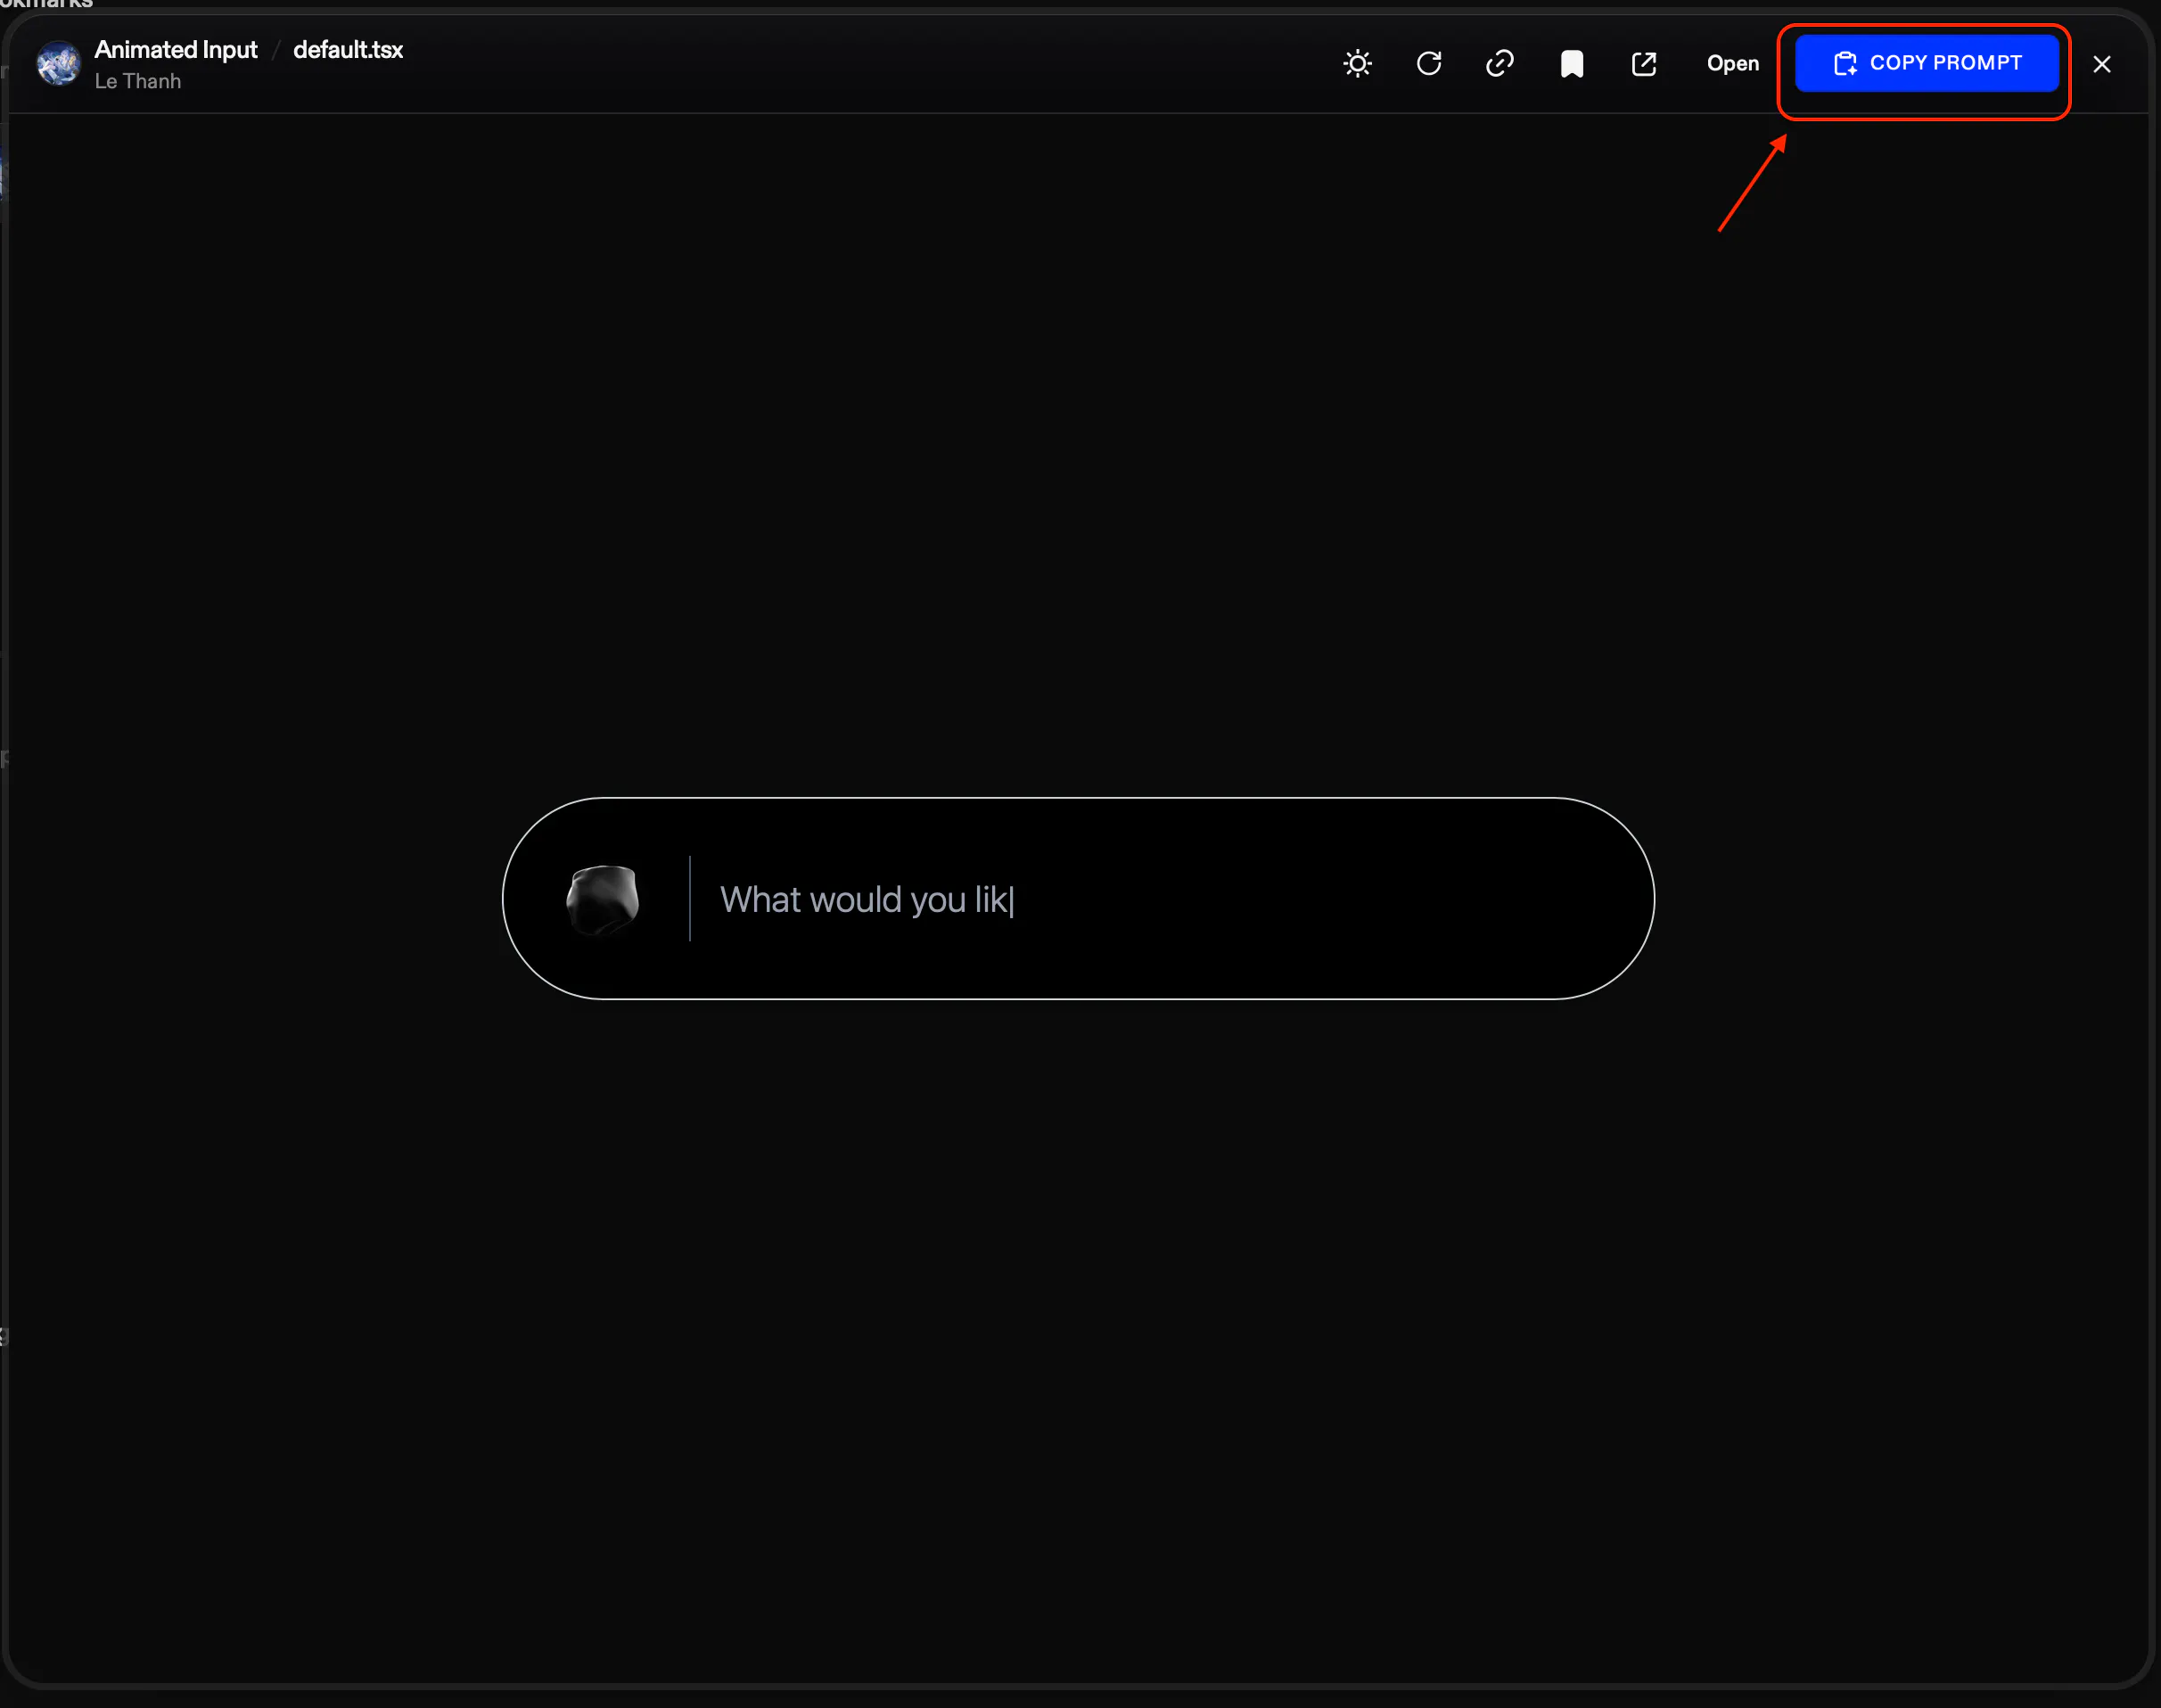The width and height of the screenshot is (2161, 1708).
Task: Toggle the bookmark icon in header
Action: tap(1572, 64)
